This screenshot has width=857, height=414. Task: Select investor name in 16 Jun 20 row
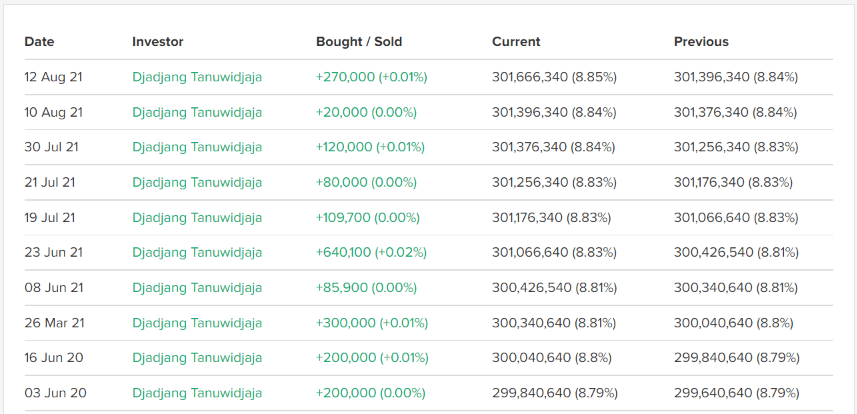(x=197, y=358)
